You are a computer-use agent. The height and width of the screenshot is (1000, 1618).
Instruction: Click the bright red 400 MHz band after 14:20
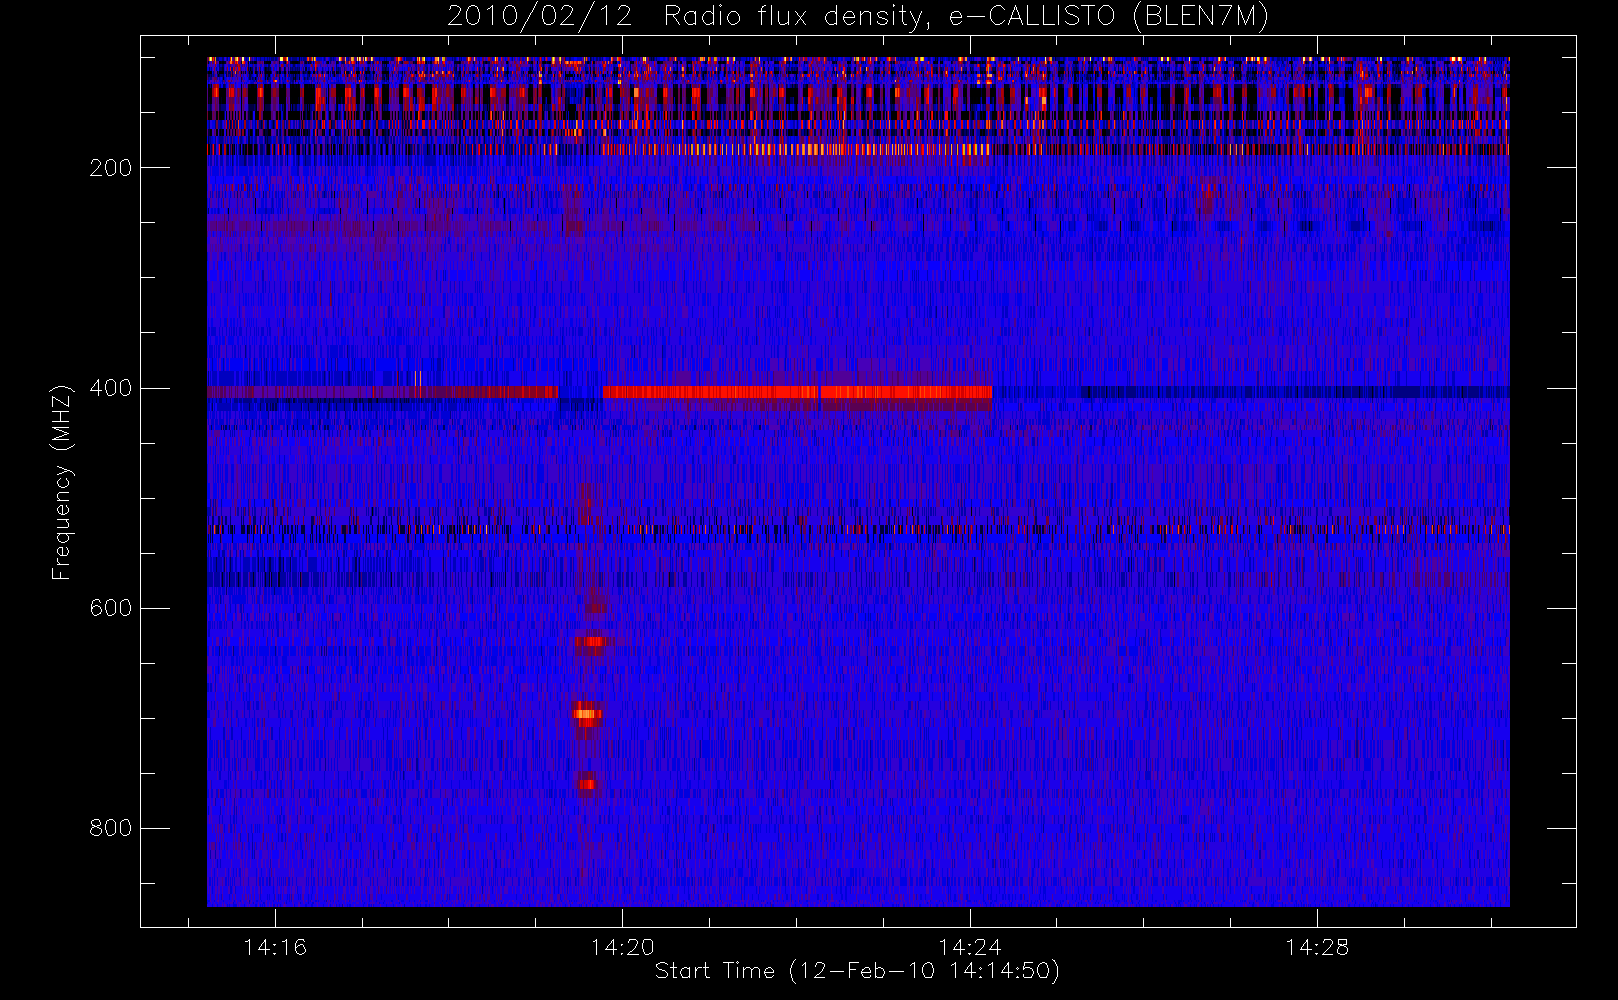797,392
